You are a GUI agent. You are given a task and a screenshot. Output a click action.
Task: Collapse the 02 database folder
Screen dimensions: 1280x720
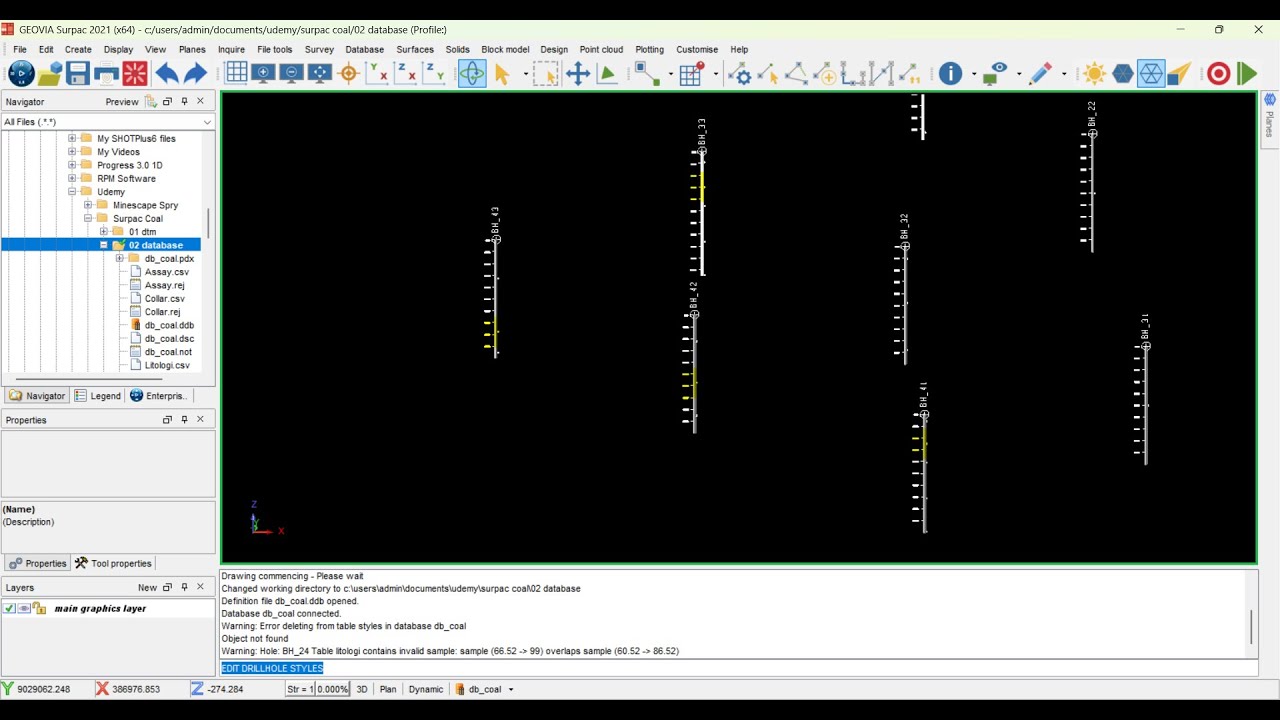point(103,245)
